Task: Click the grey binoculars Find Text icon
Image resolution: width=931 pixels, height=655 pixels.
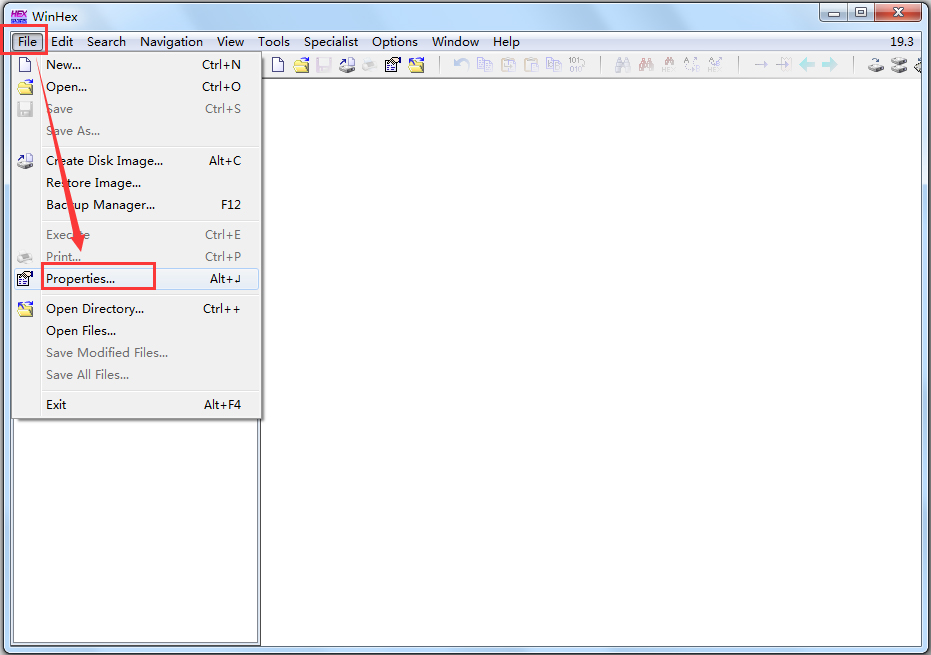Action: point(622,64)
